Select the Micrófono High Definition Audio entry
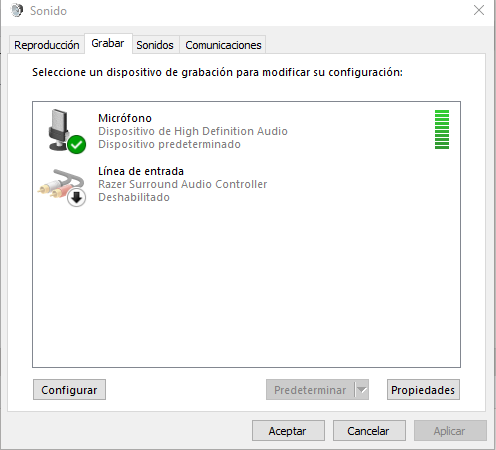Image resolution: width=496 pixels, height=450 pixels. click(x=246, y=131)
